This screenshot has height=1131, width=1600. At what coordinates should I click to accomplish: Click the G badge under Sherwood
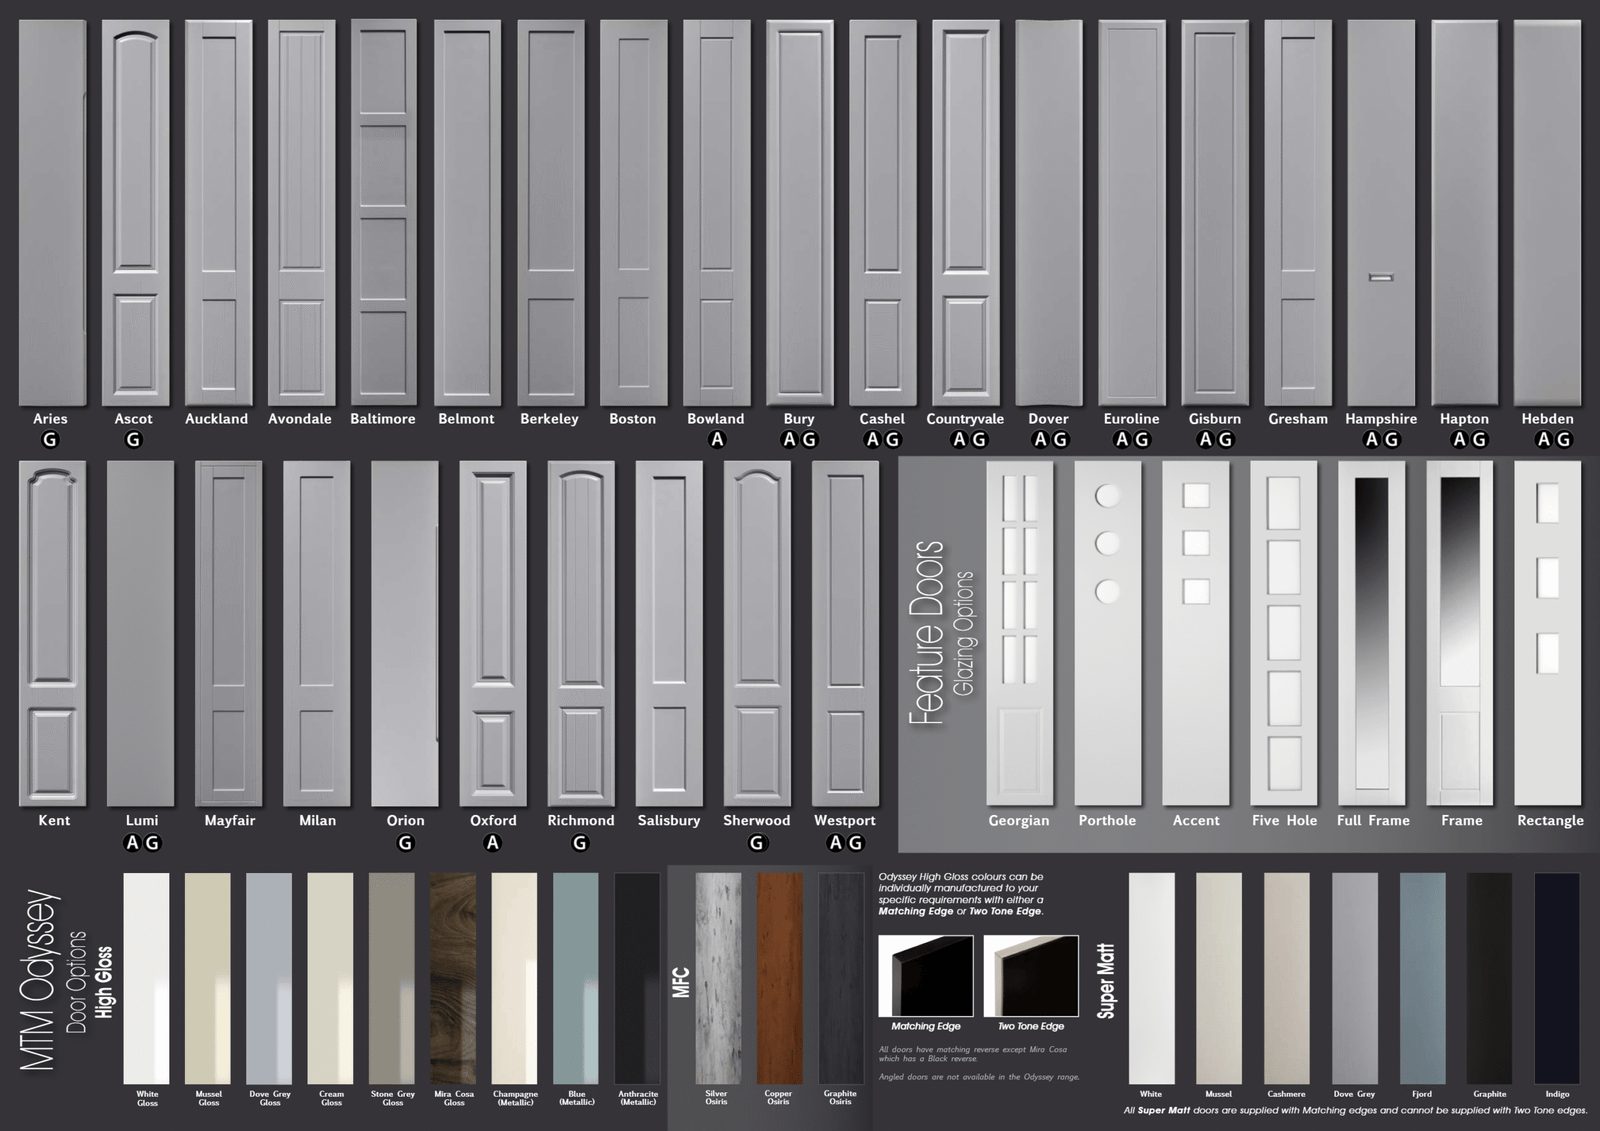tap(756, 843)
